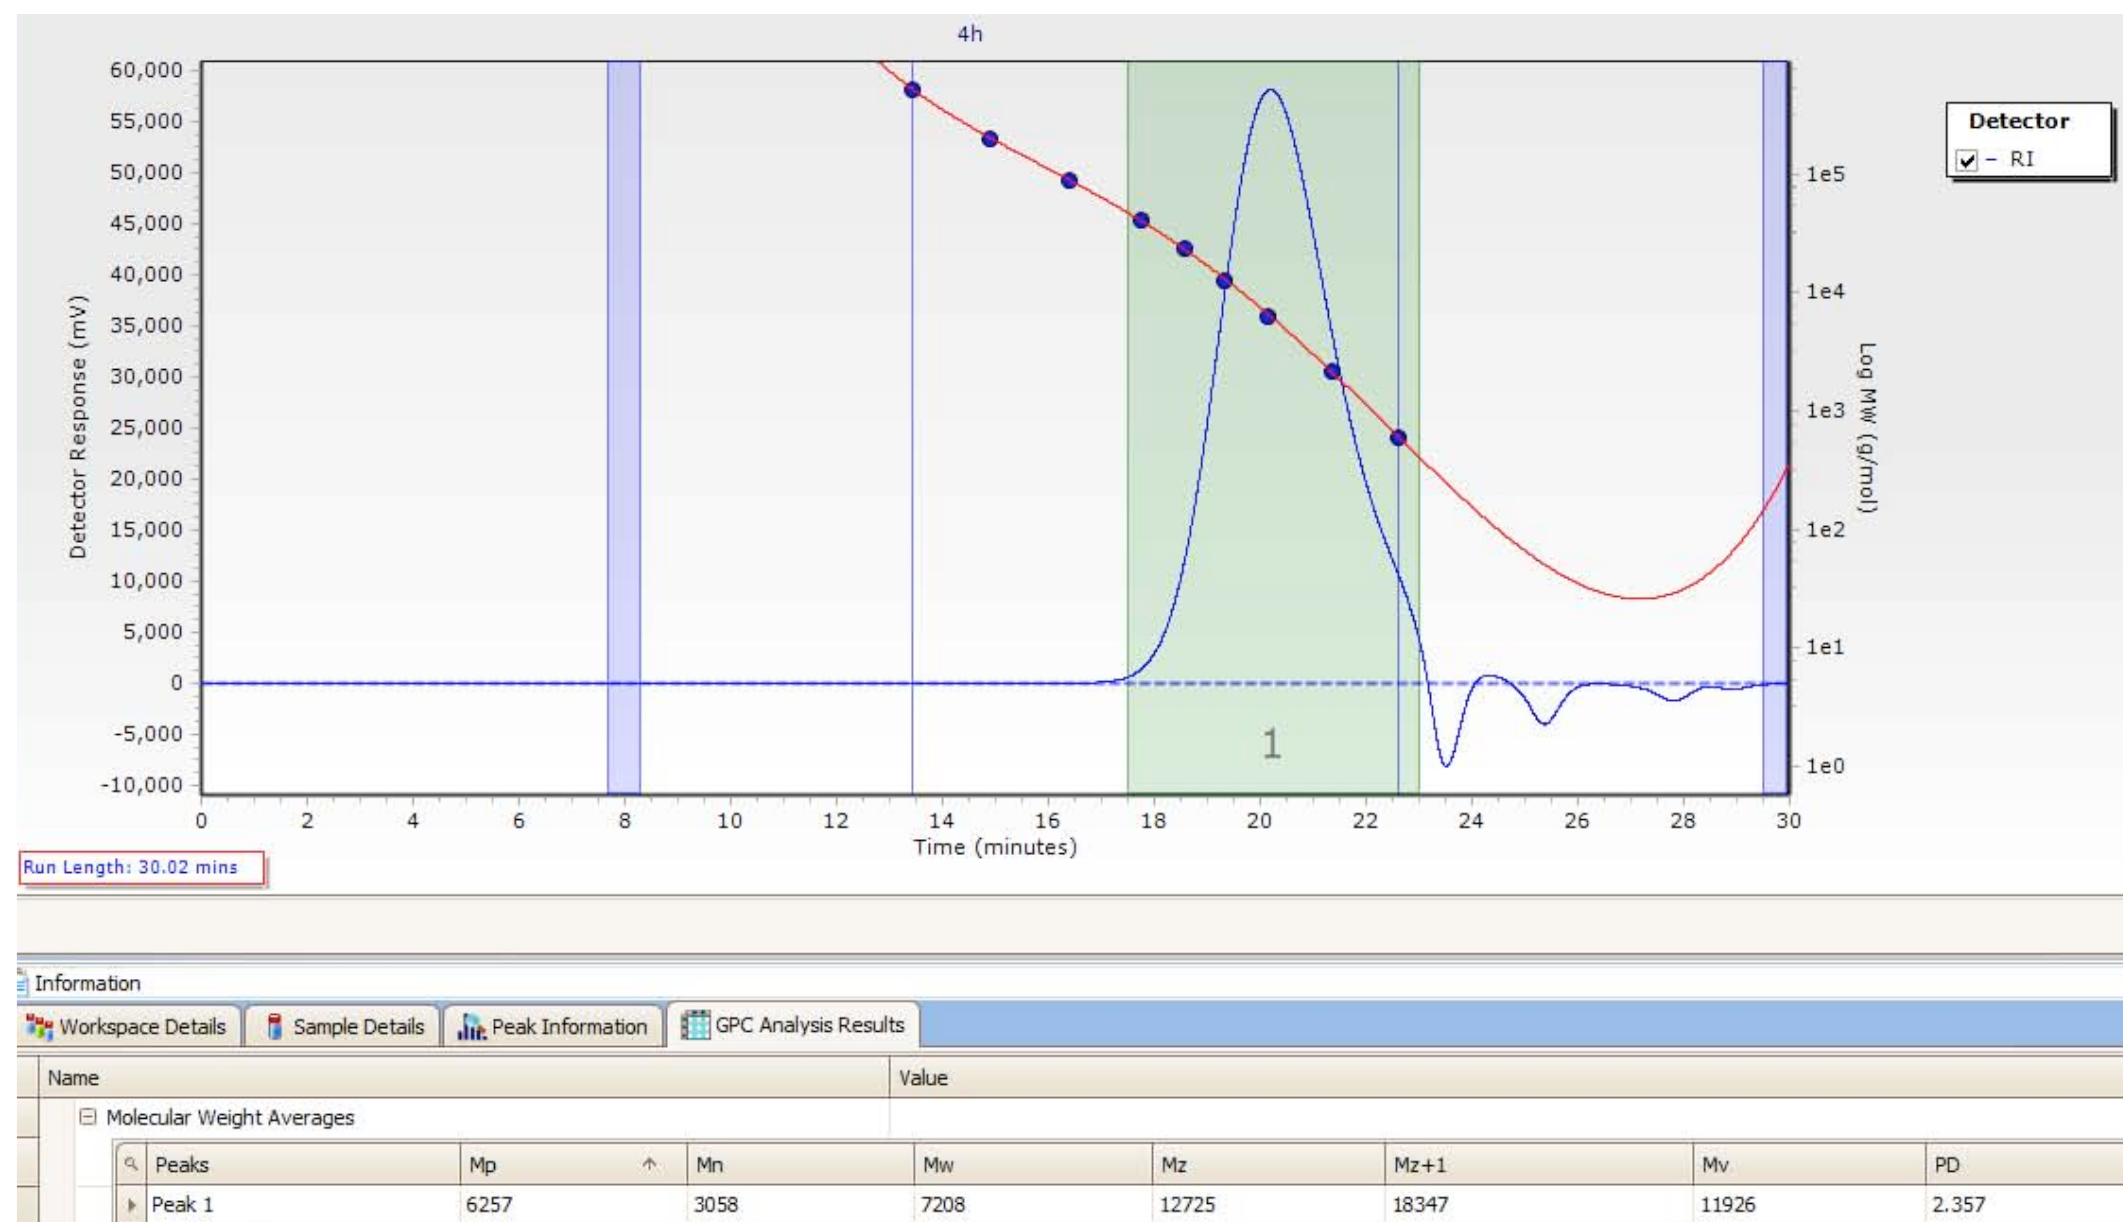The image size is (2128, 1228).
Task: Expand the Peak 1 row arrow
Action: coord(131,1205)
